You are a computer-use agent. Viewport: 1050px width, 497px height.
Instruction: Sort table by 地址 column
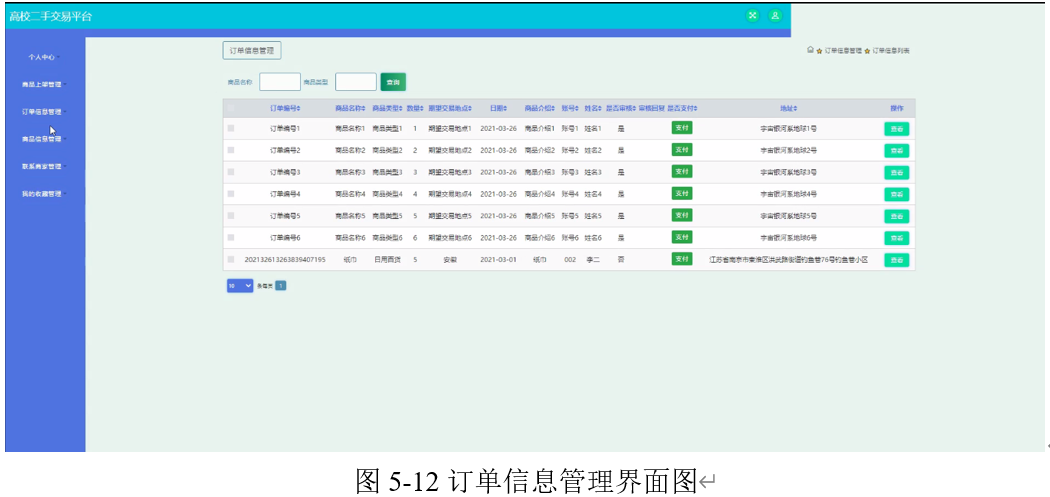(789, 108)
